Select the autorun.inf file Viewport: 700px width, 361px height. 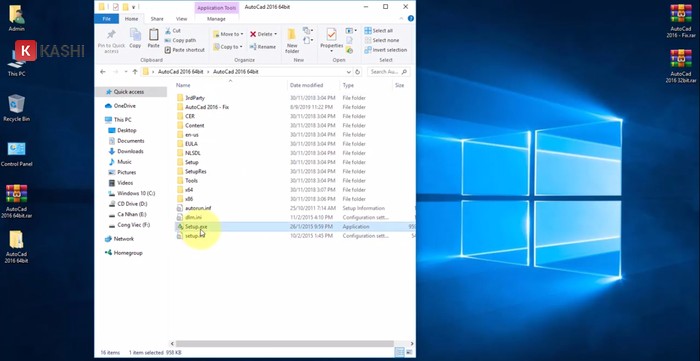(198, 208)
